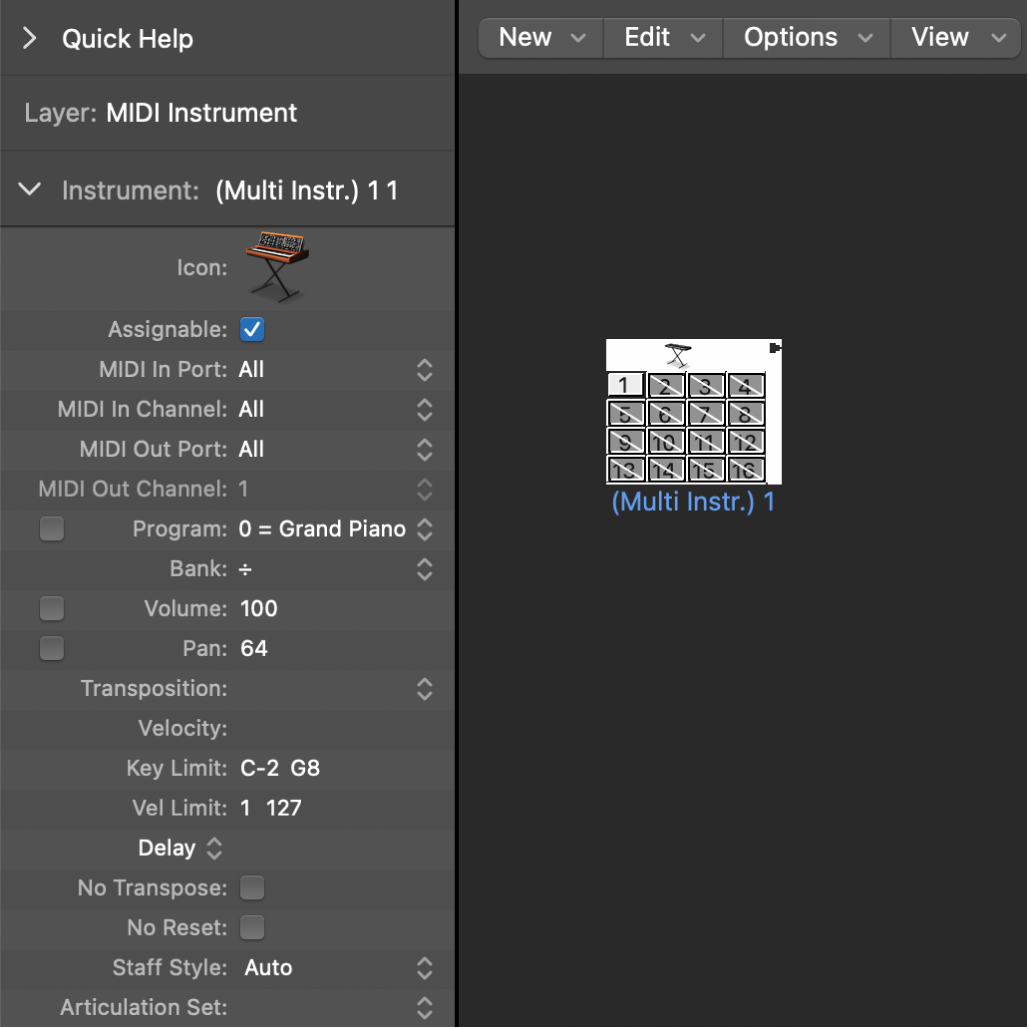
Task: Click the New button
Action: coord(540,37)
